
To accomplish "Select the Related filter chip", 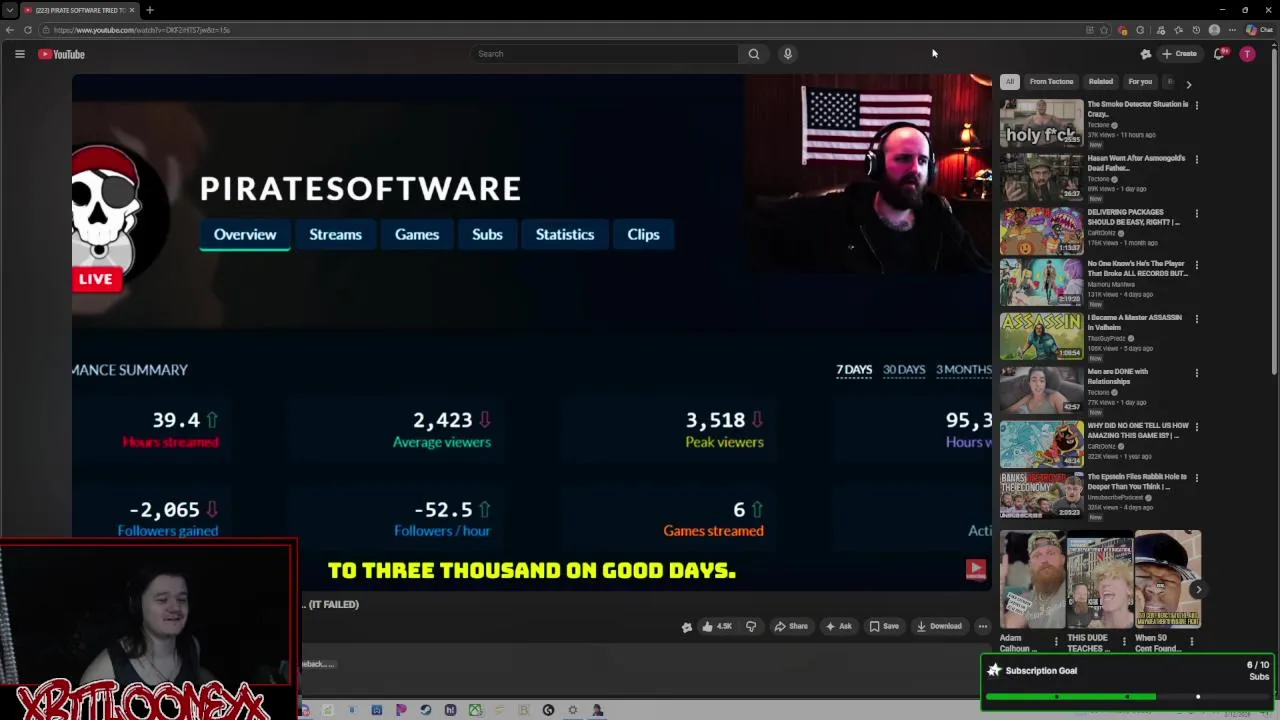I will tap(1101, 82).
